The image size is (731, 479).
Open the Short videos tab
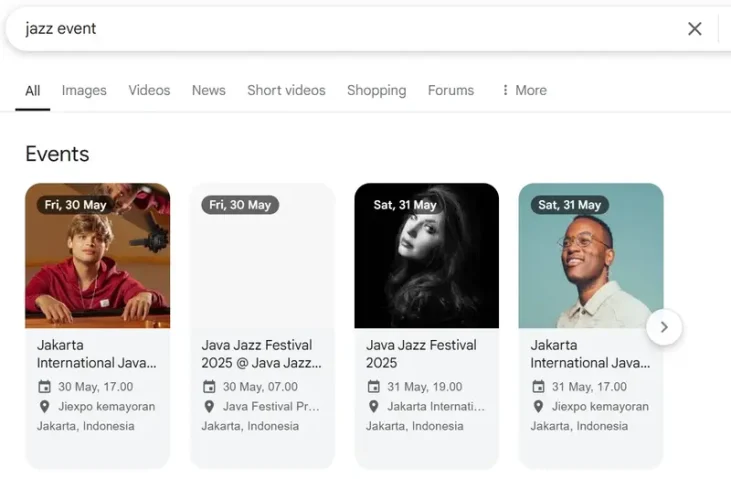click(x=286, y=90)
